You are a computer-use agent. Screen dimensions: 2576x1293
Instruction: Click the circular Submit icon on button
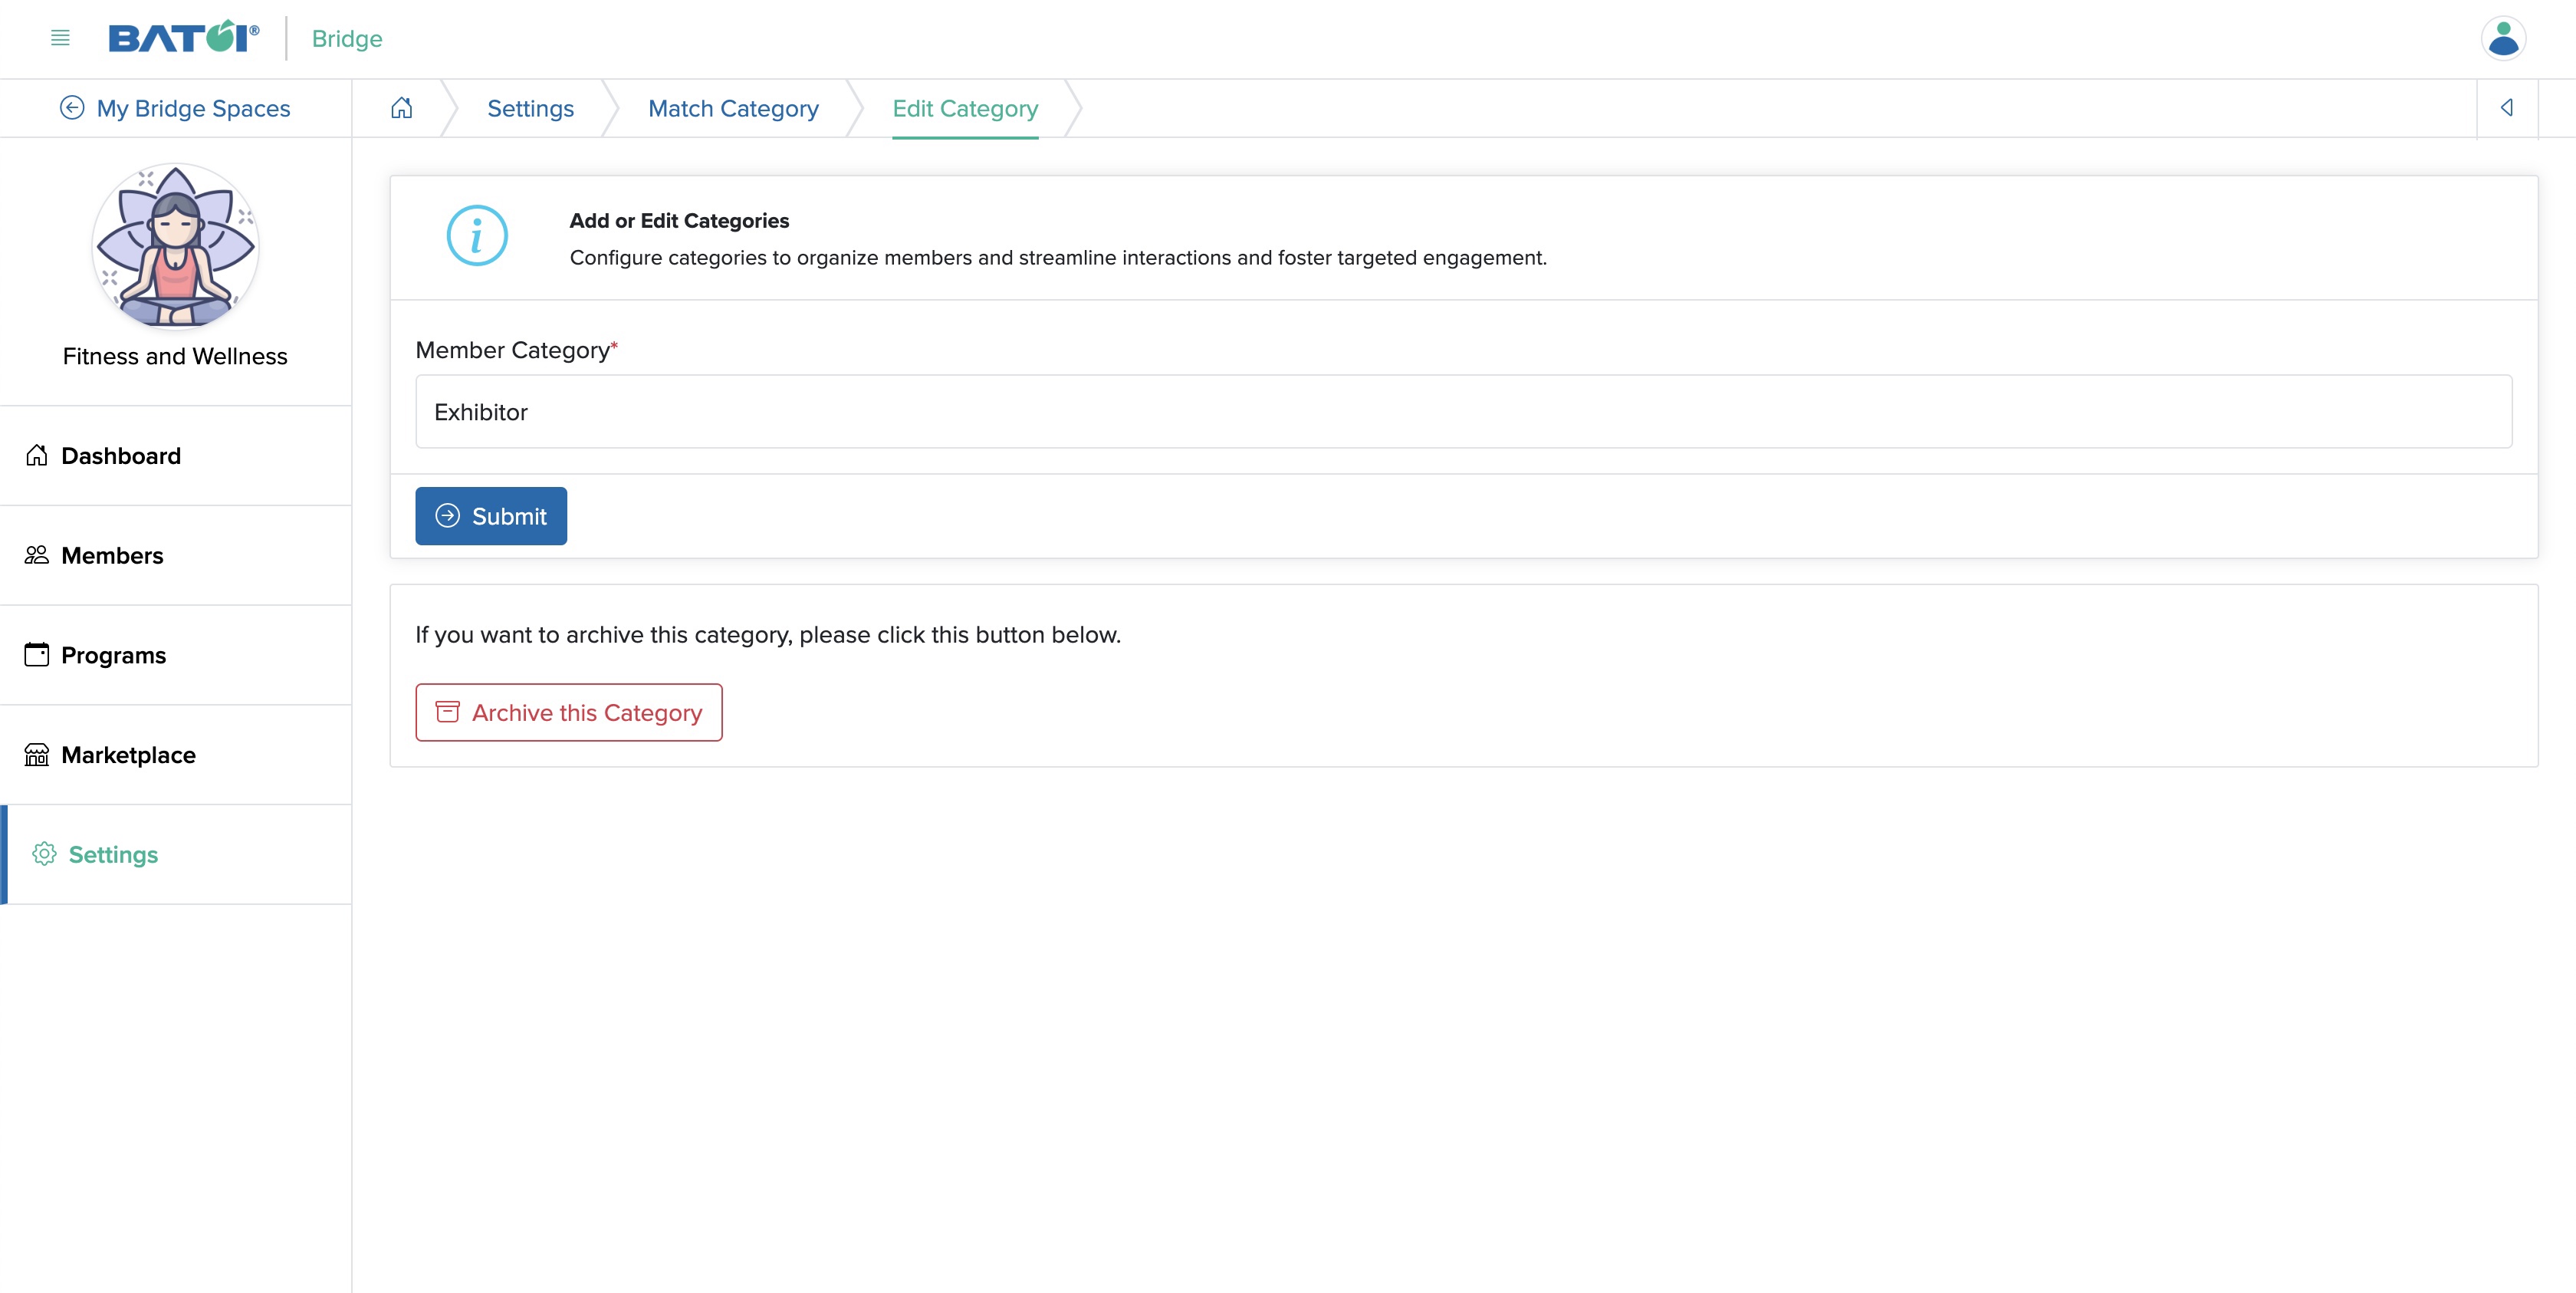[x=447, y=515]
